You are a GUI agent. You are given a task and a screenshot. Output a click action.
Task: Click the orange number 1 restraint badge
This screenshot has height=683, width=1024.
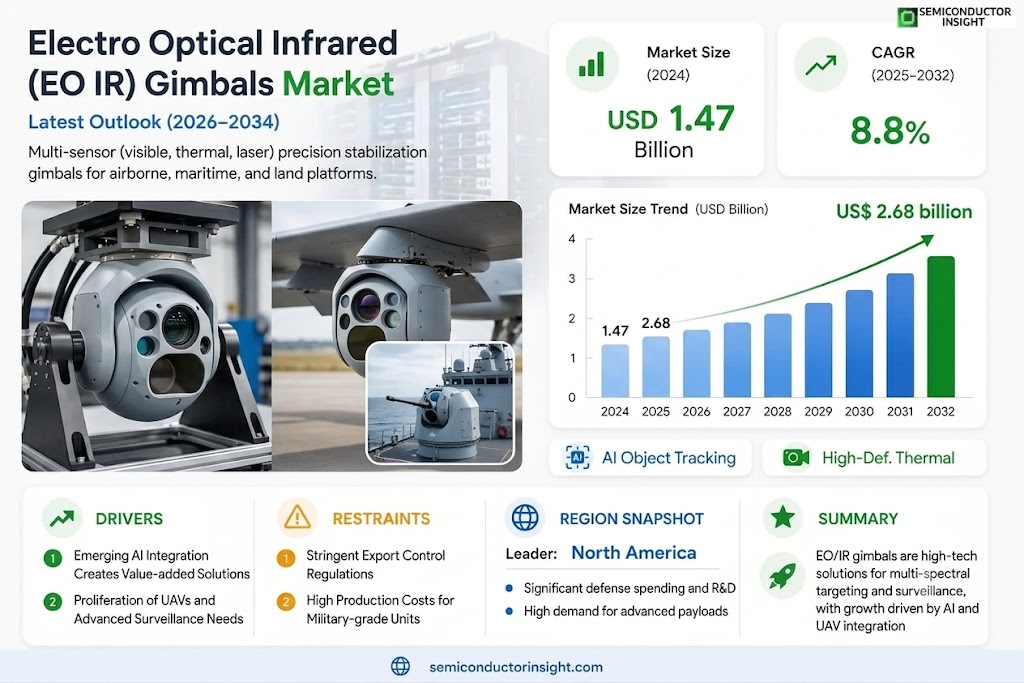(285, 558)
